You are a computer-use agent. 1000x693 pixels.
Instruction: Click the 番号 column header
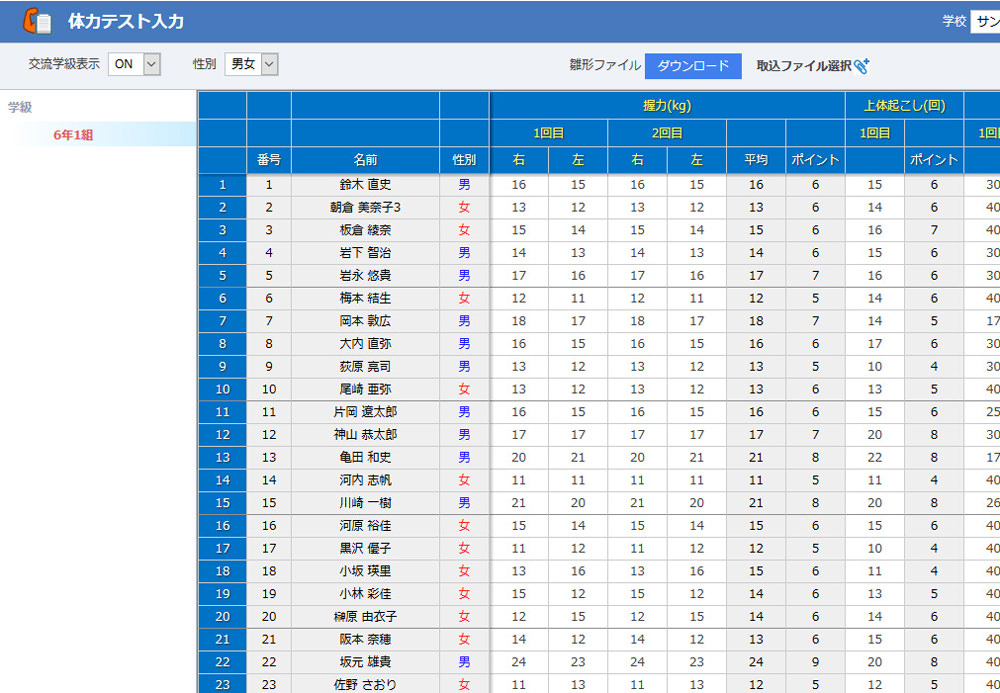269,160
